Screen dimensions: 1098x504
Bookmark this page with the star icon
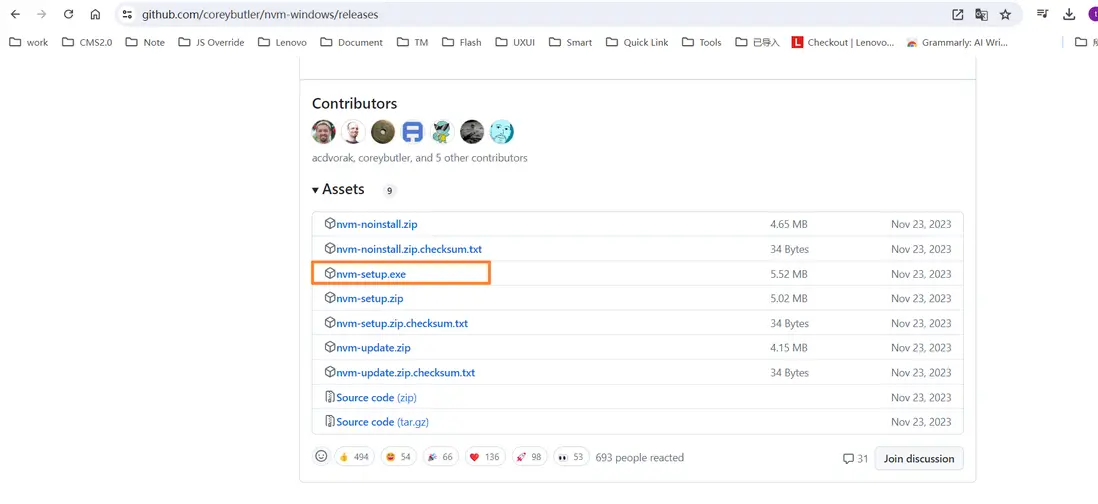click(x=1005, y=14)
